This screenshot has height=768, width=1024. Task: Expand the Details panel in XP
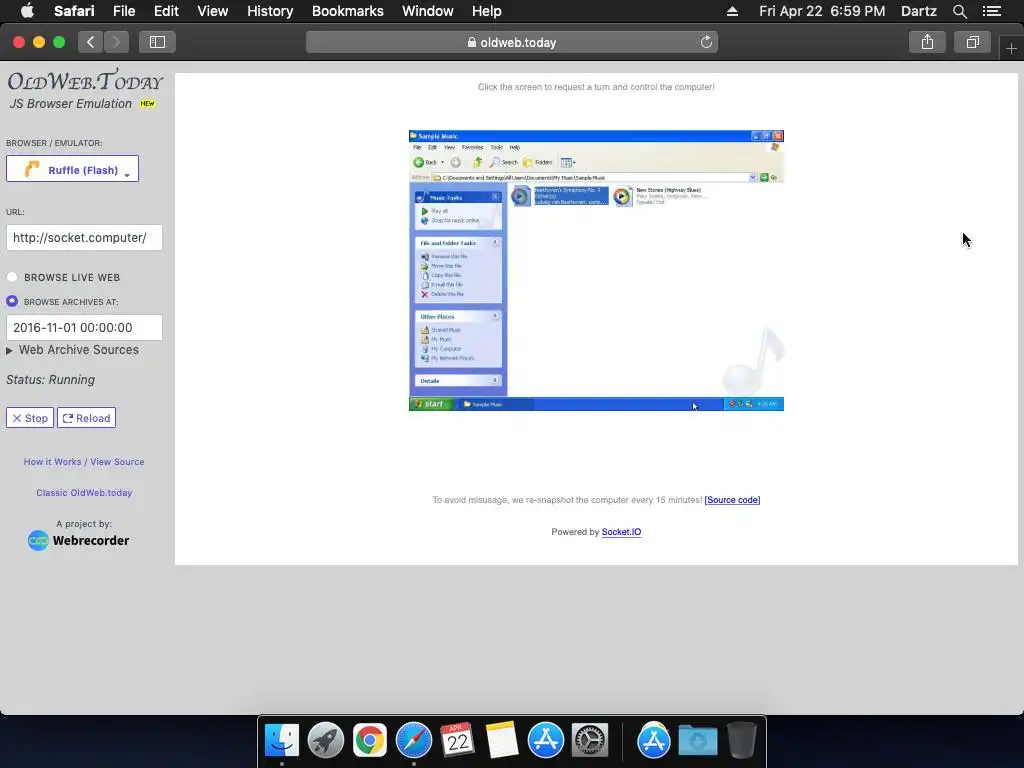[x=496, y=380]
